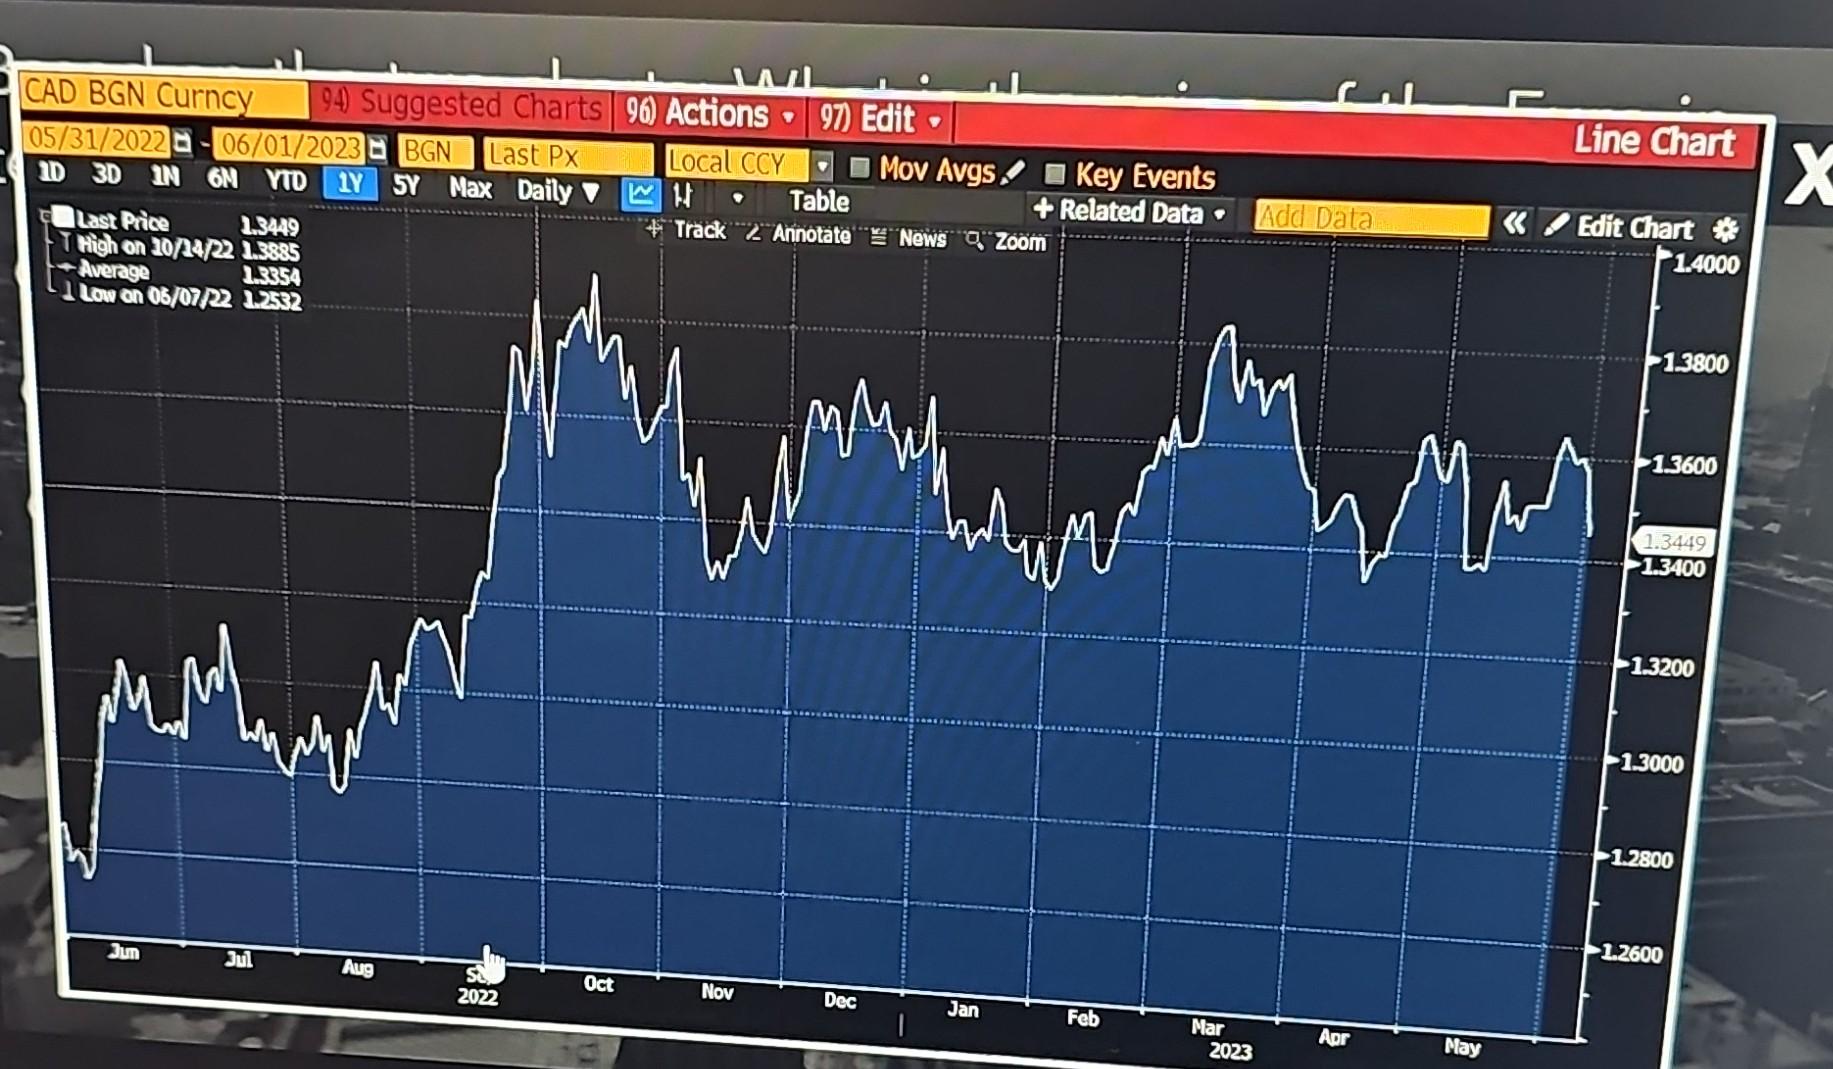
Task: Click the Last Px field
Action: [x=568, y=156]
